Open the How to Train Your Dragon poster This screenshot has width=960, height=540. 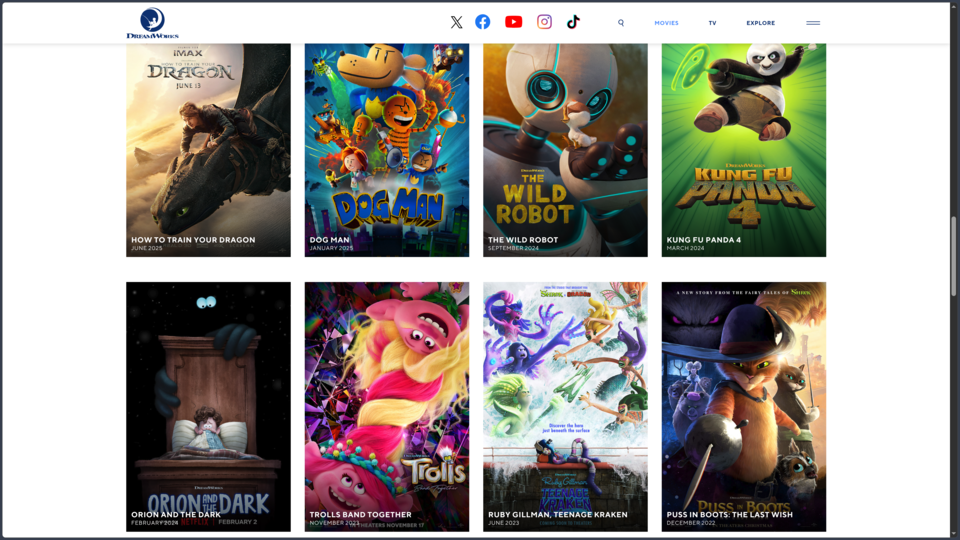pos(208,149)
